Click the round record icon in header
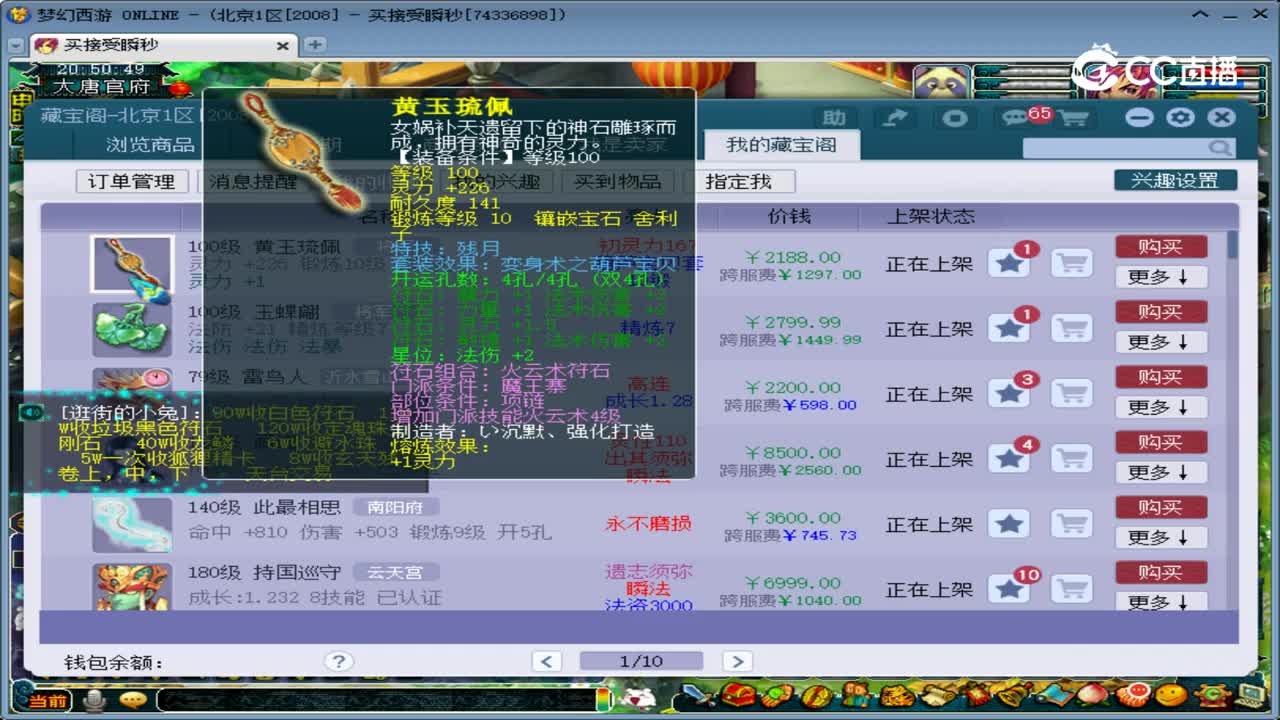 click(x=955, y=118)
